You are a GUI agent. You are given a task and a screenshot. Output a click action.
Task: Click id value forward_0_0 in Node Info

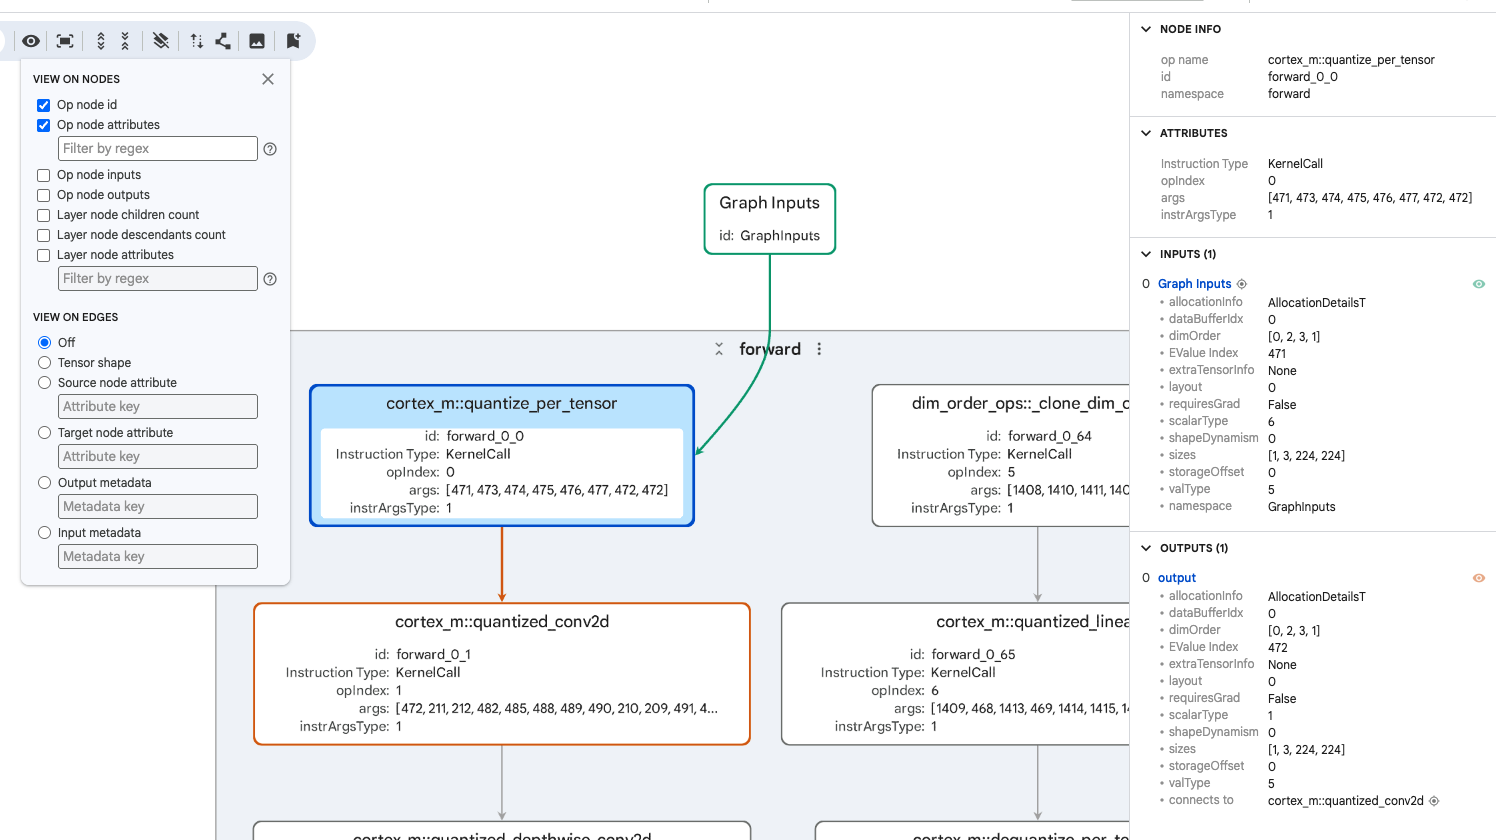[x=1303, y=77]
